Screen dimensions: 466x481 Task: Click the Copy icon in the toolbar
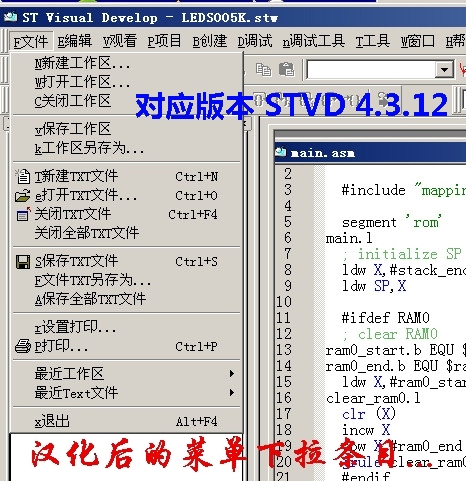point(263,70)
